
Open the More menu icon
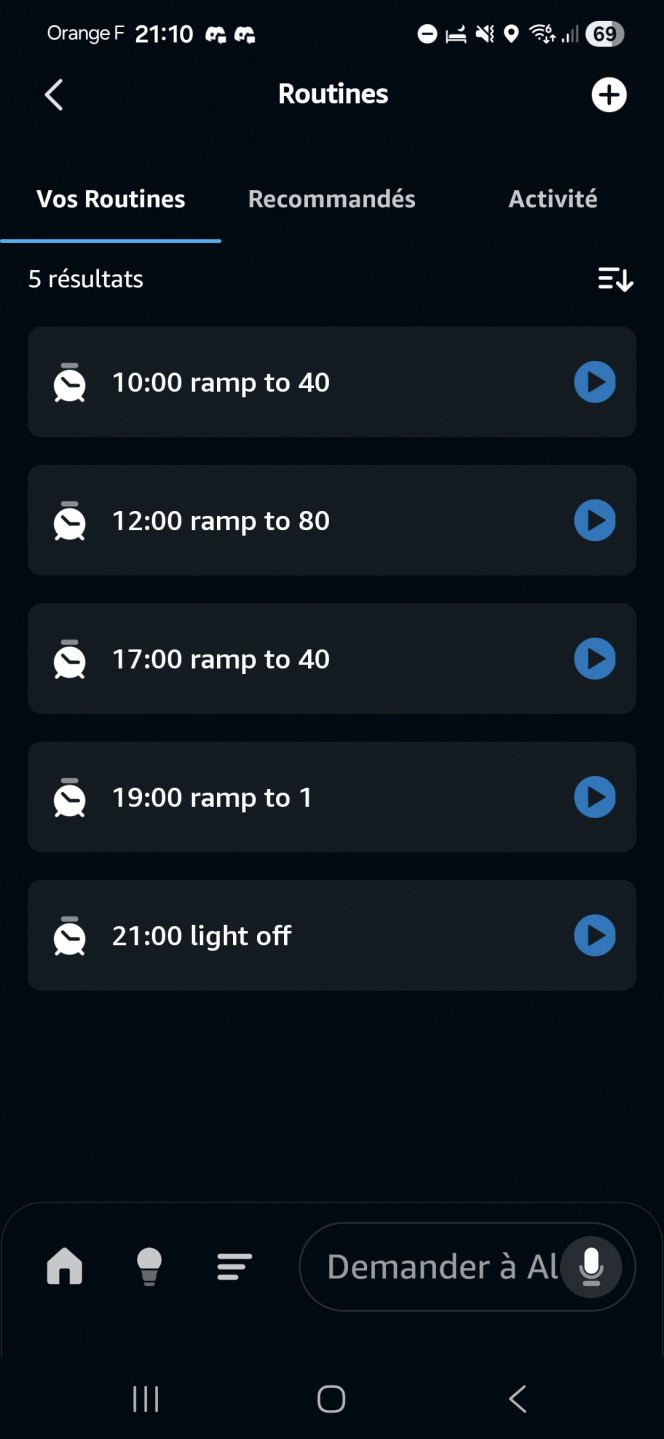pos(234,1267)
